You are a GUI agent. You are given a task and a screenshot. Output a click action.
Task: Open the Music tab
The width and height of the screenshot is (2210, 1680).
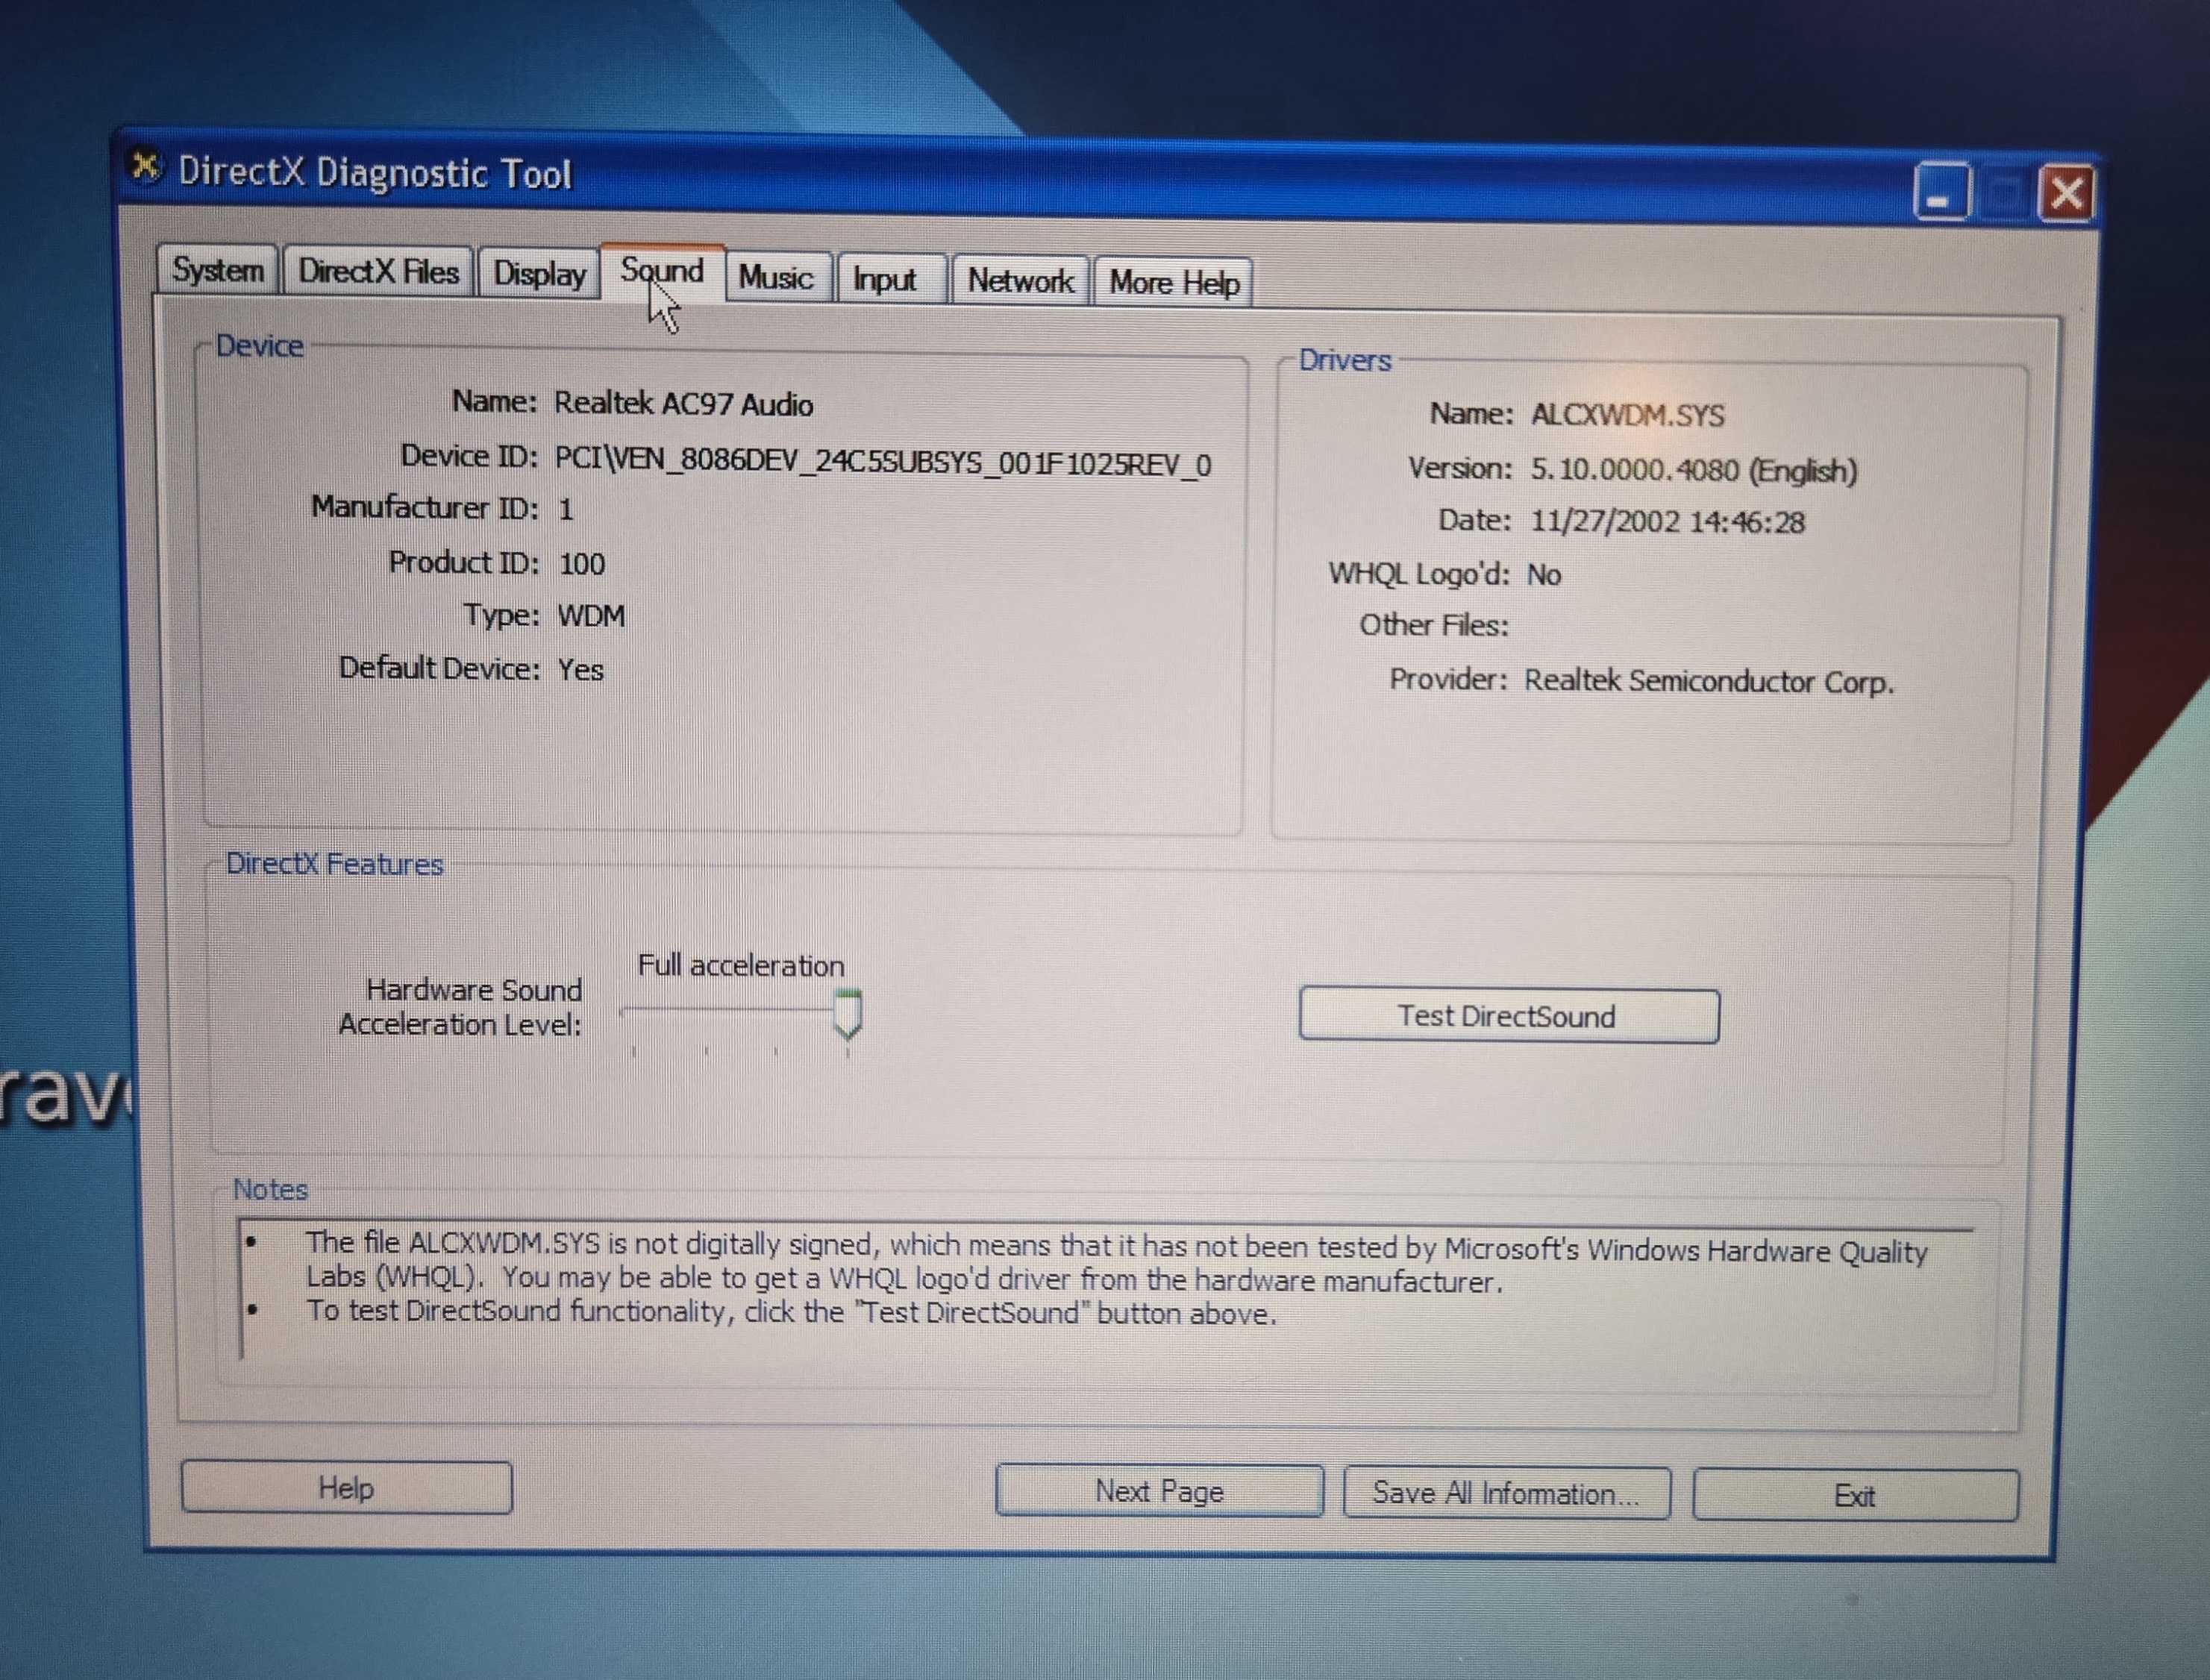(x=777, y=277)
